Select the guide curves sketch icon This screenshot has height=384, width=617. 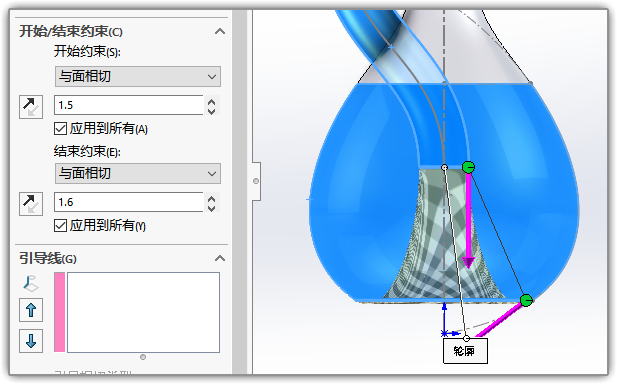pos(31,283)
